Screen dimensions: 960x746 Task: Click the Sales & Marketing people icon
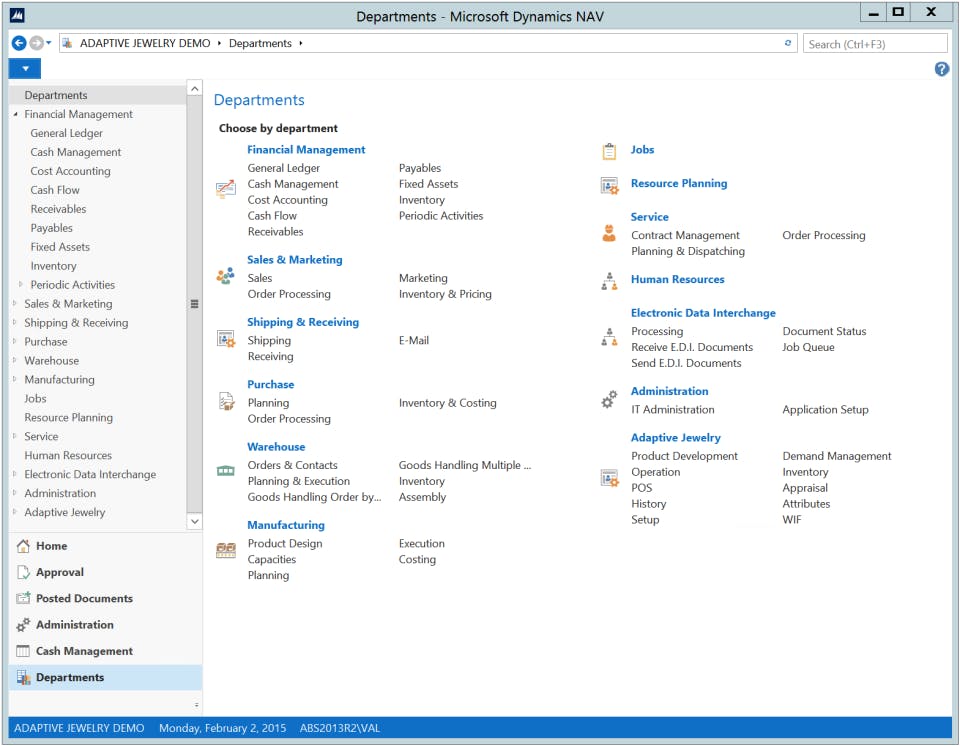click(x=226, y=277)
